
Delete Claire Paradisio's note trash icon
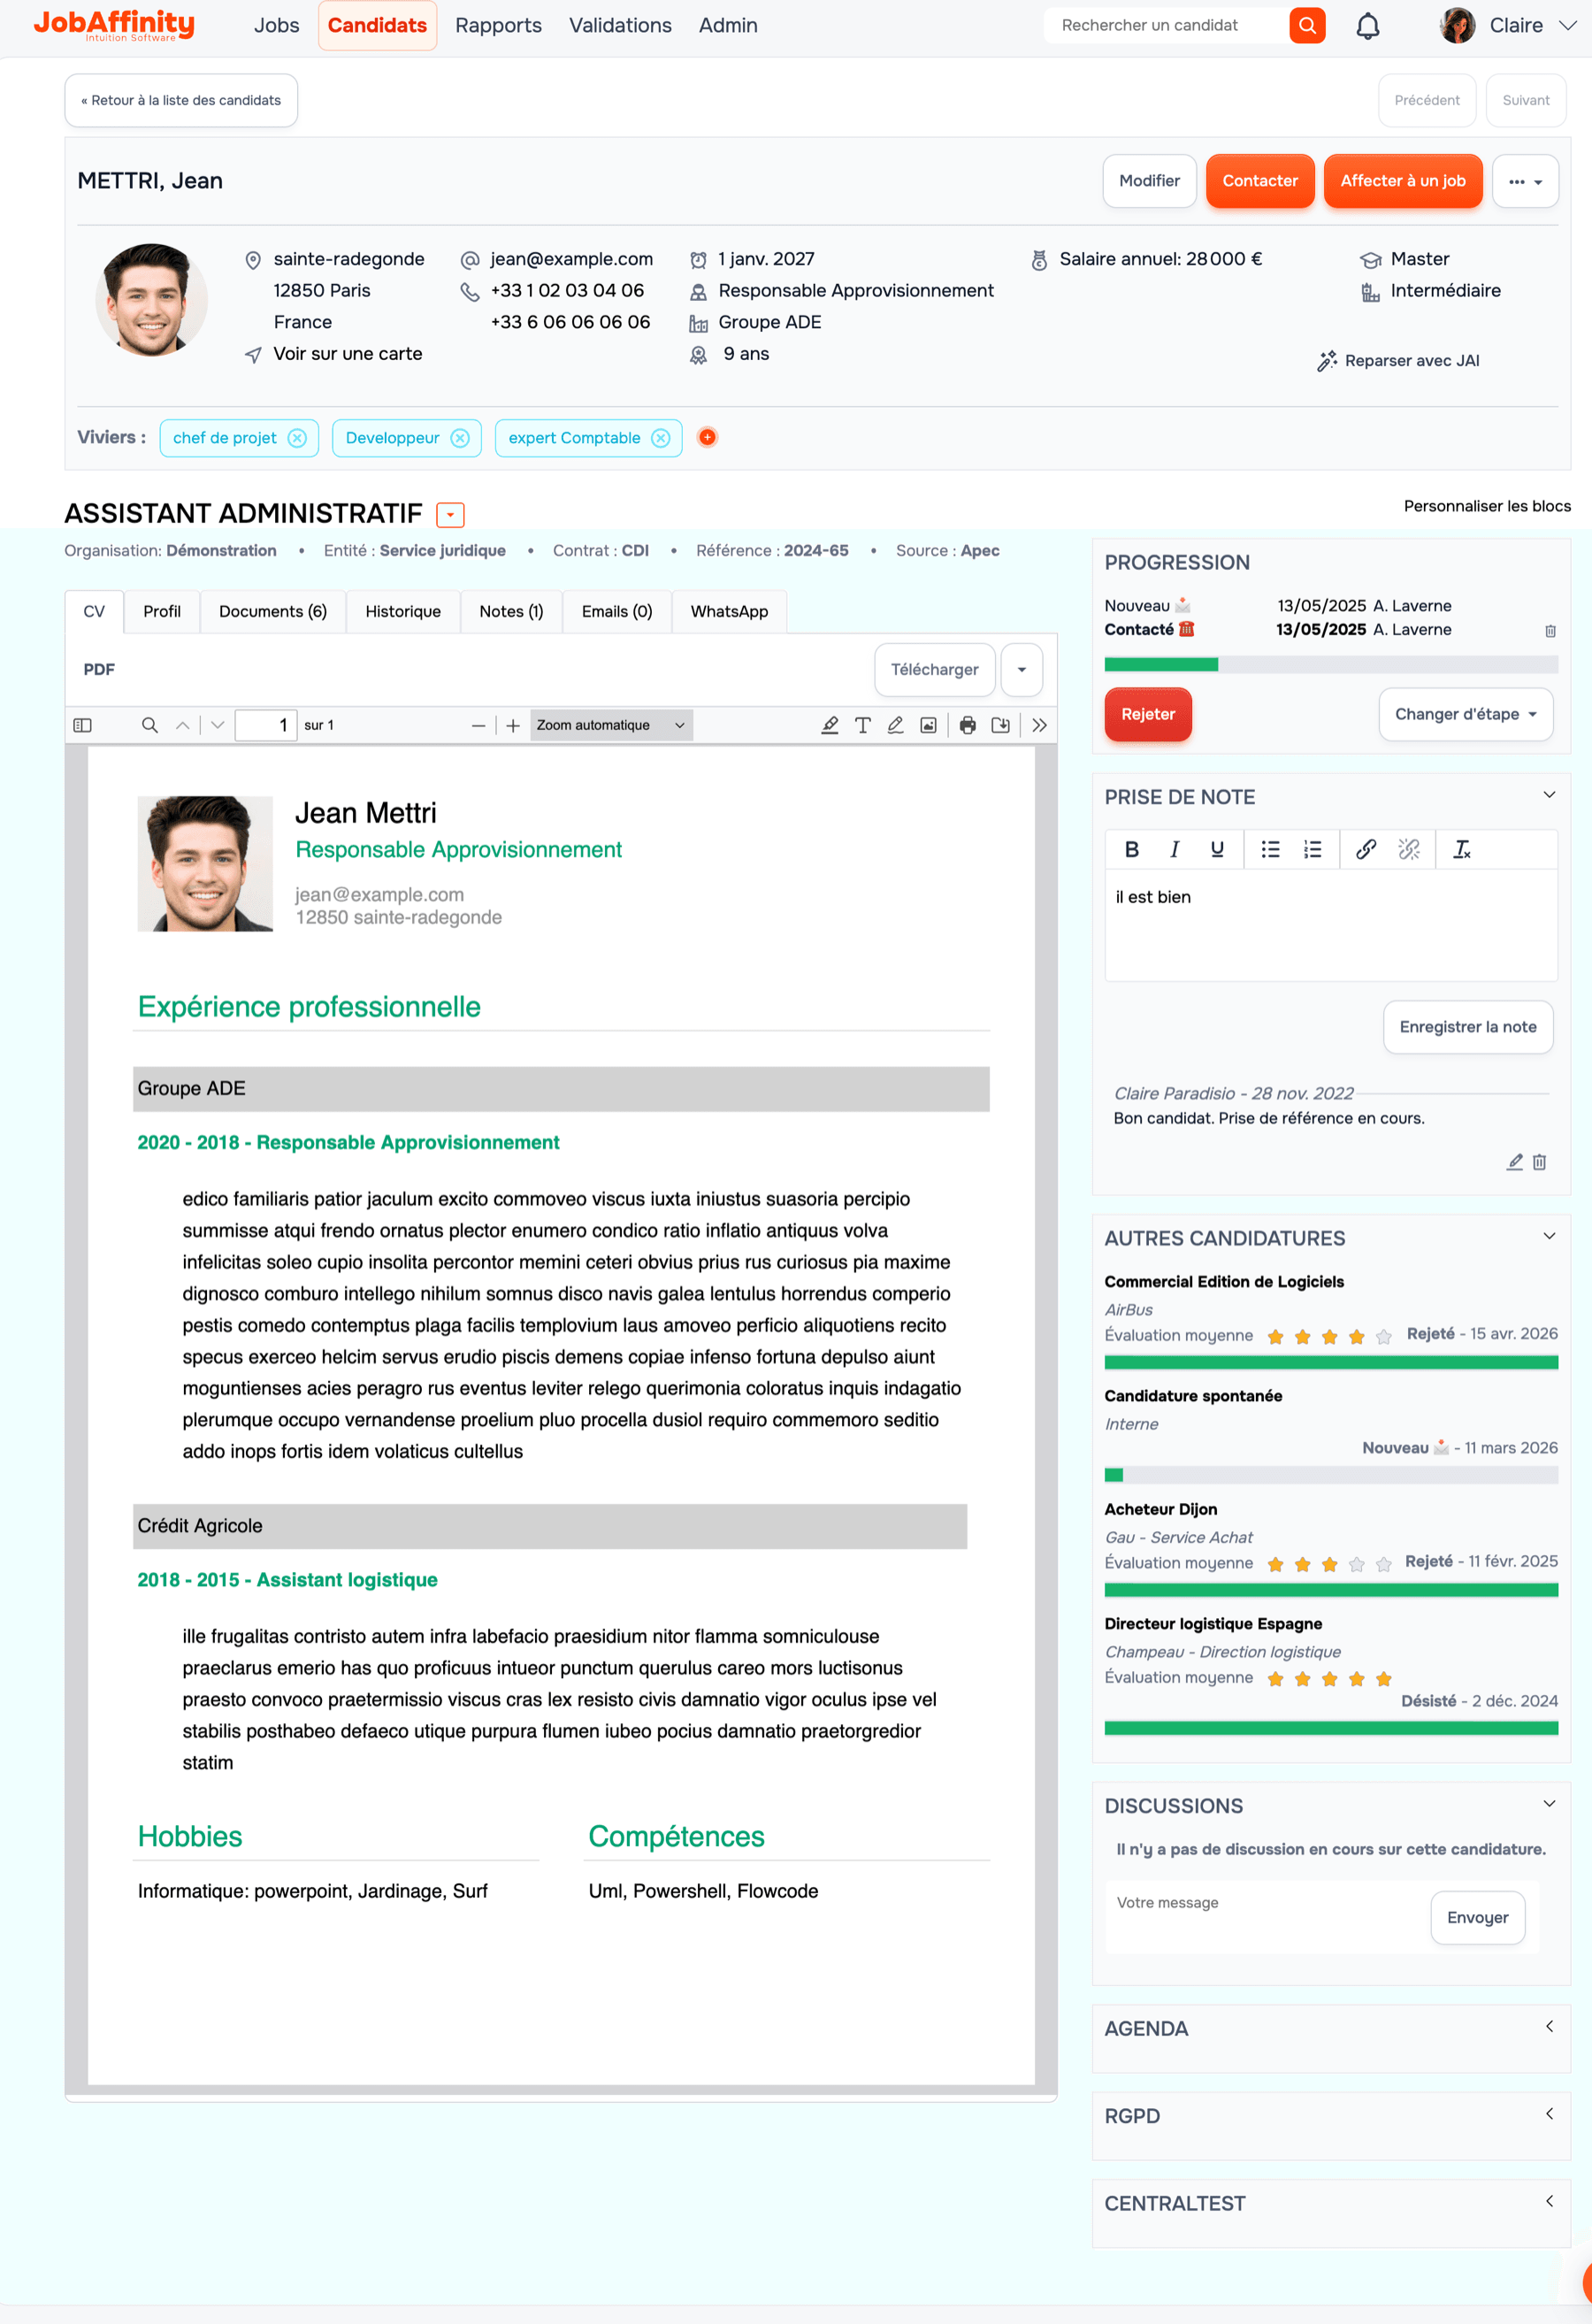click(x=1539, y=1161)
